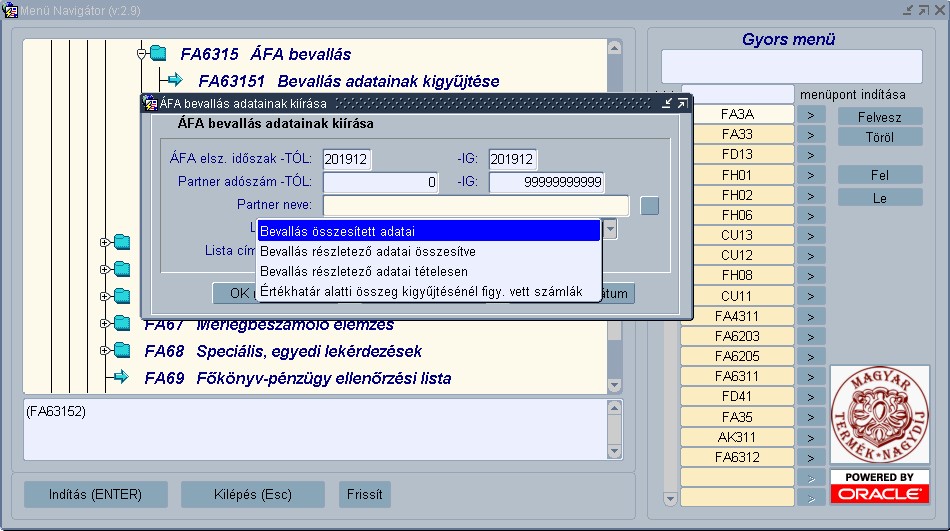Click the Partner neve input field

point(476,205)
